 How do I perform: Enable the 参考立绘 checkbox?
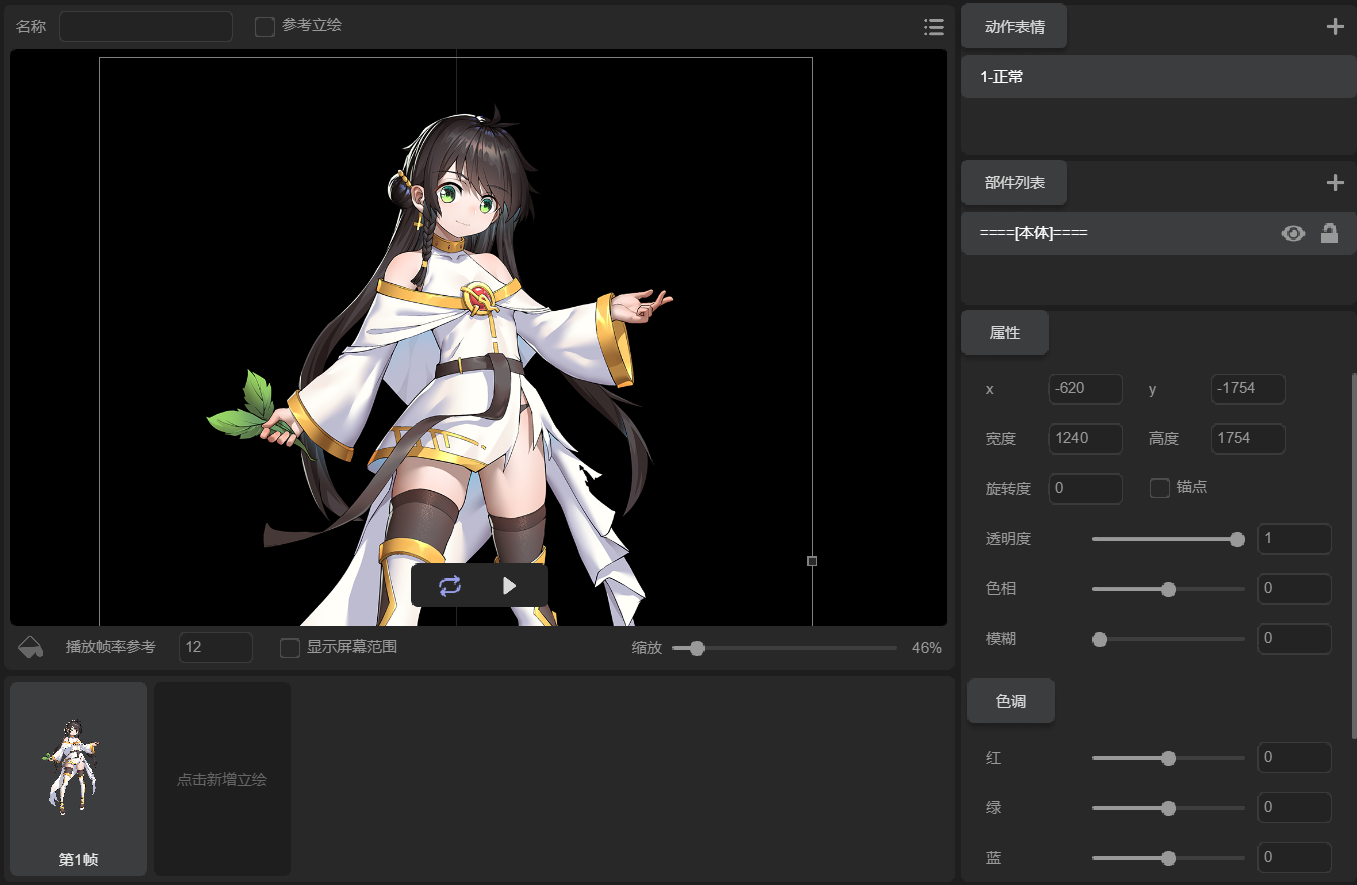(265, 27)
